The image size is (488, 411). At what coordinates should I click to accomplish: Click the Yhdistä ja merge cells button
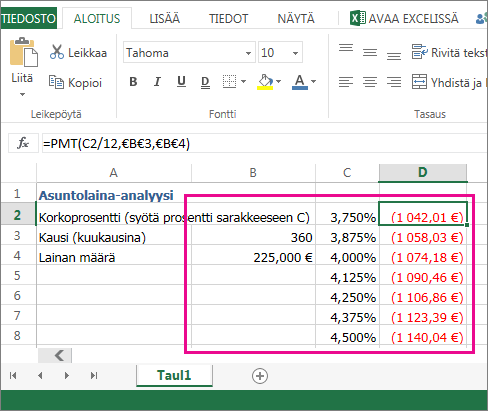click(x=449, y=82)
